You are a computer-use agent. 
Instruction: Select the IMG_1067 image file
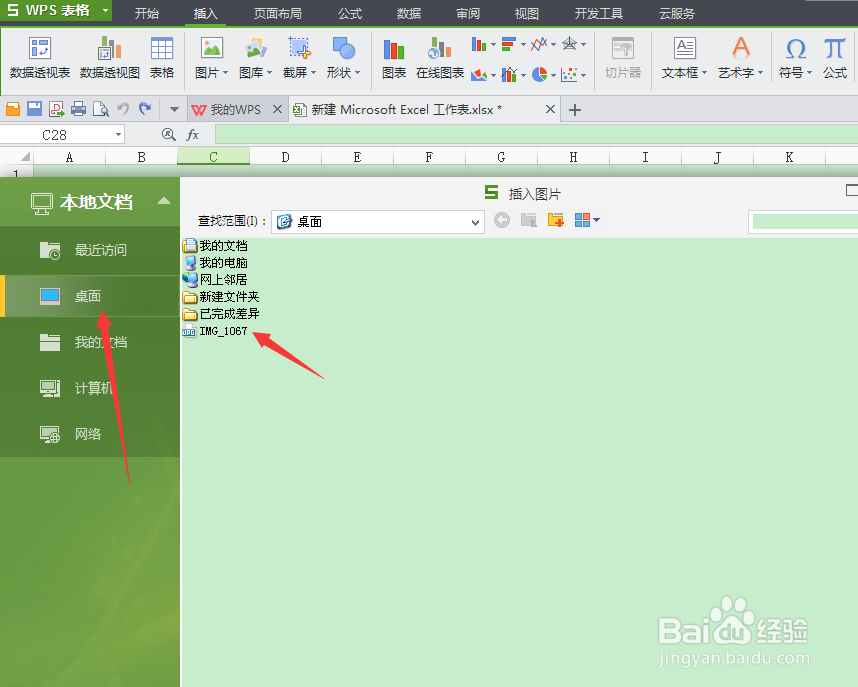(x=215, y=331)
